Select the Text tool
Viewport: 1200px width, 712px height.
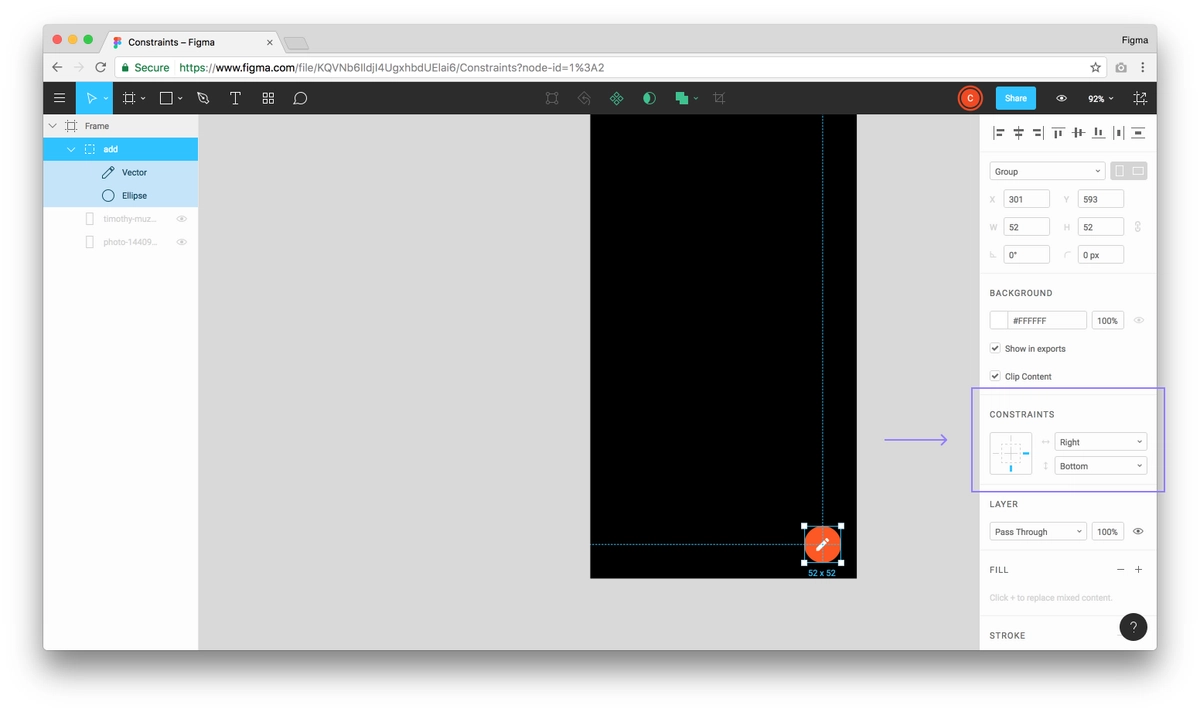pyautogui.click(x=235, y=98)
